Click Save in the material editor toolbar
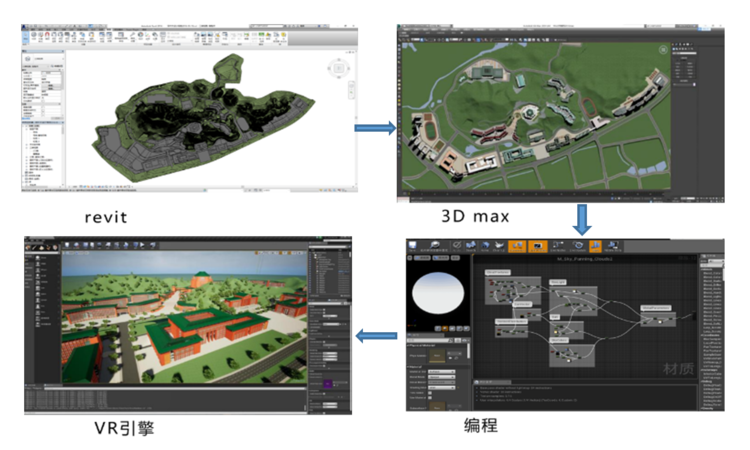Screen dimensions: 750x450 point(412,247)
